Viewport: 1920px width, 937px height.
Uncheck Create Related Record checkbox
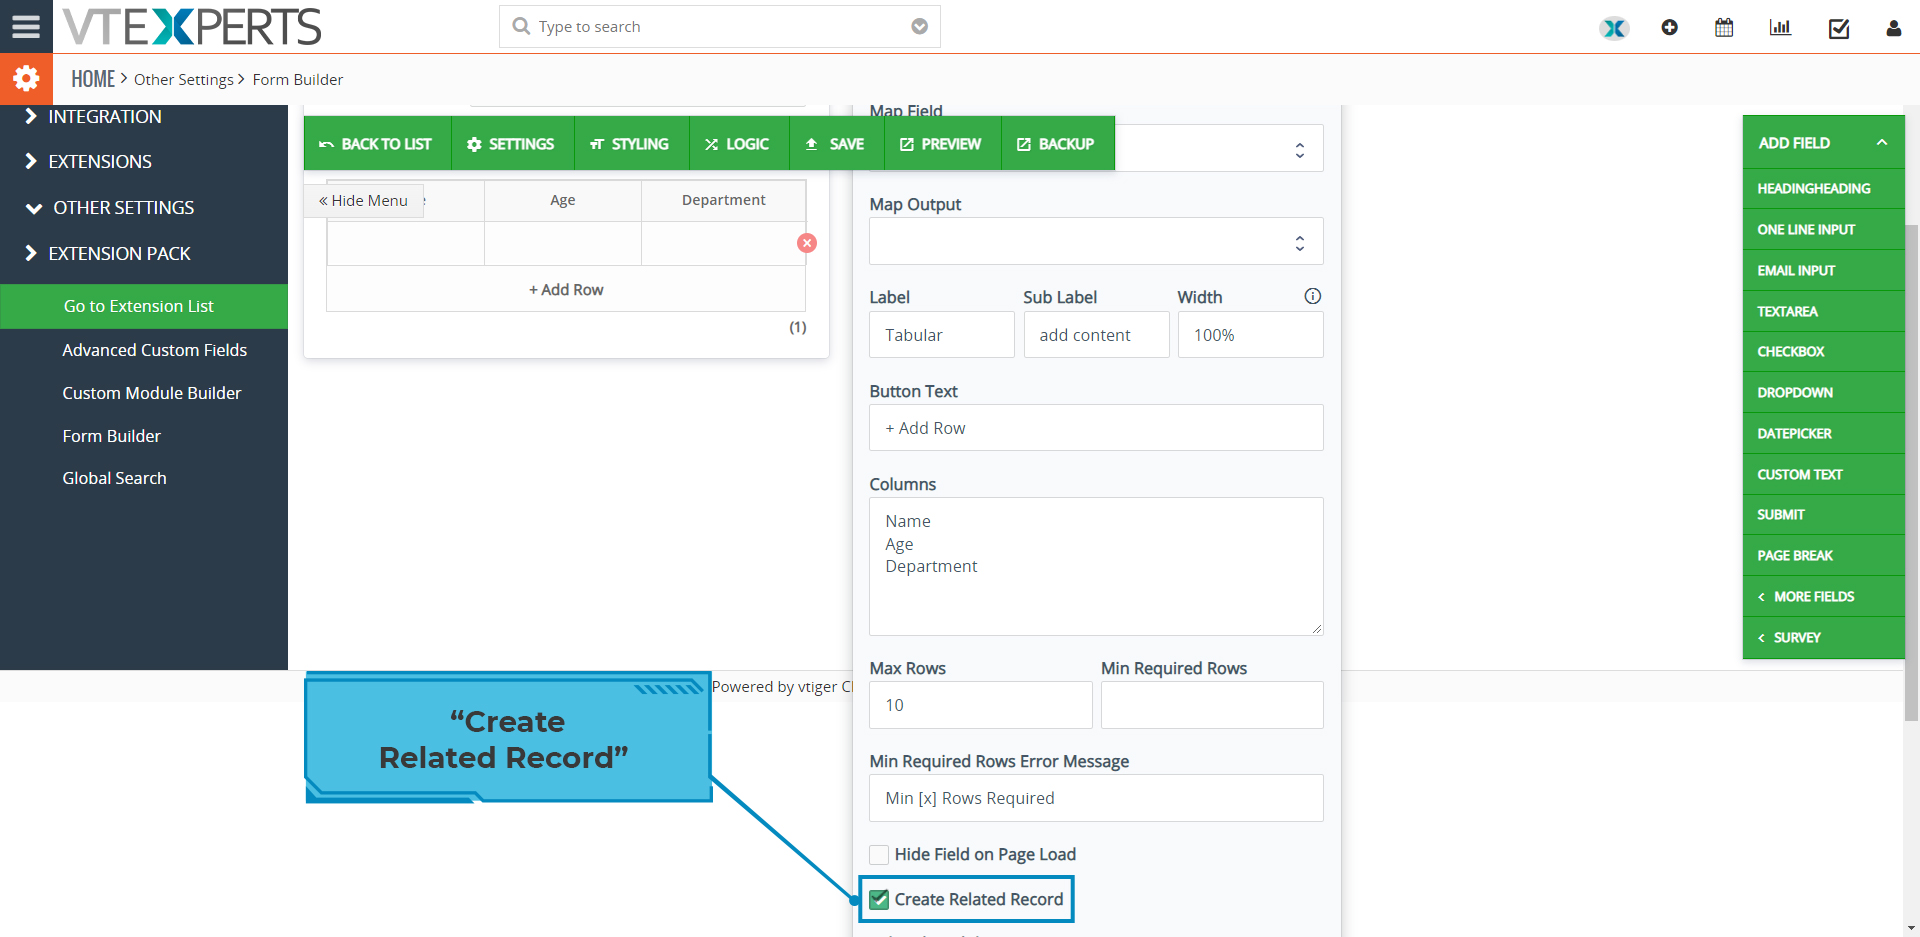point(879,900)
